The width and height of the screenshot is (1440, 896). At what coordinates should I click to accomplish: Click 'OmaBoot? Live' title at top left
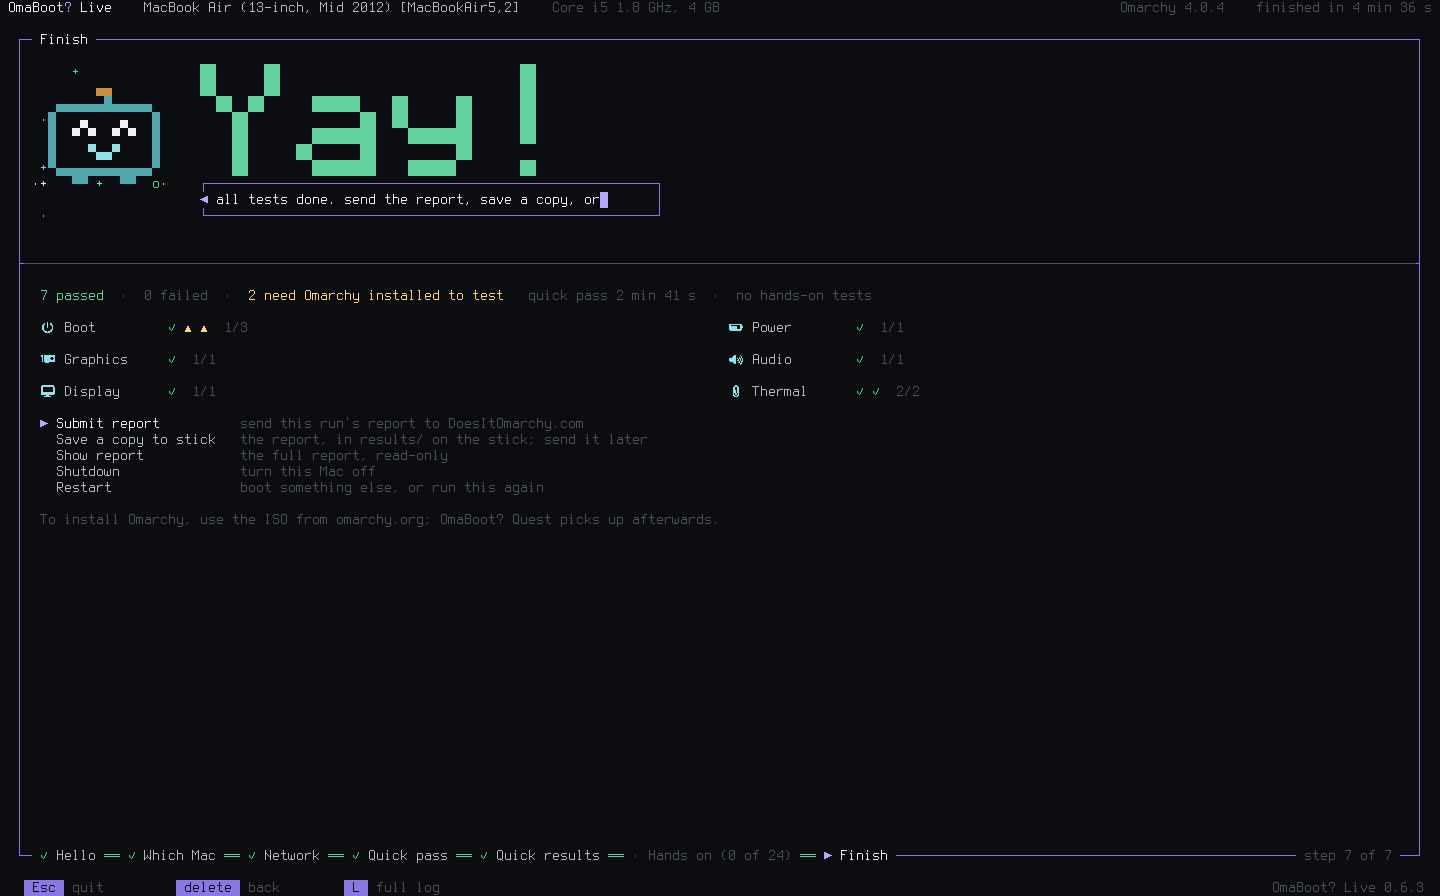[60, 7]
